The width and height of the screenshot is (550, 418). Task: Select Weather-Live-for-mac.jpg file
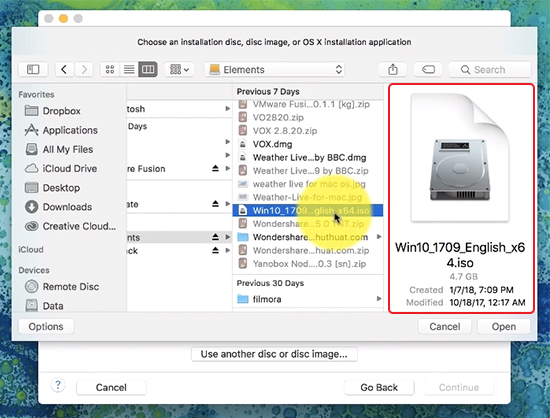tap(308, 197)
